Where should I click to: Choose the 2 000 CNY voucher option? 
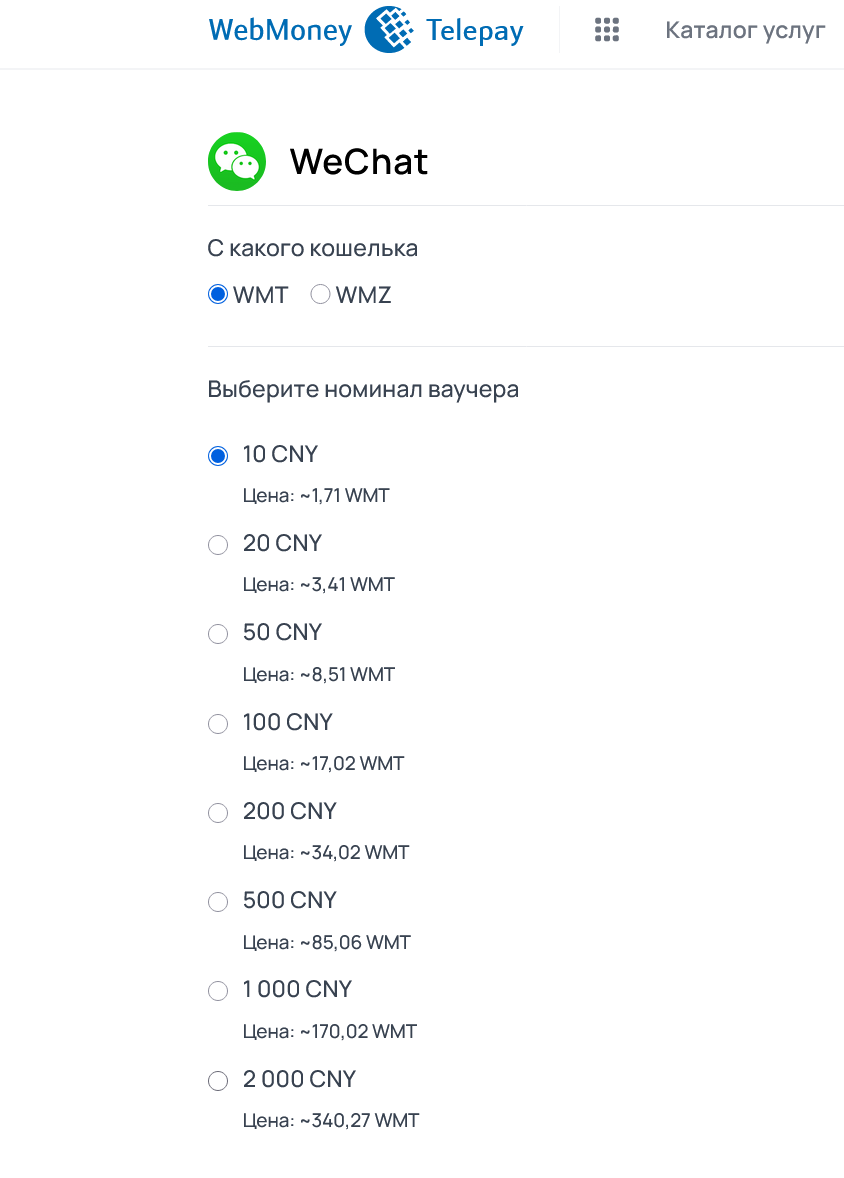218,1081
